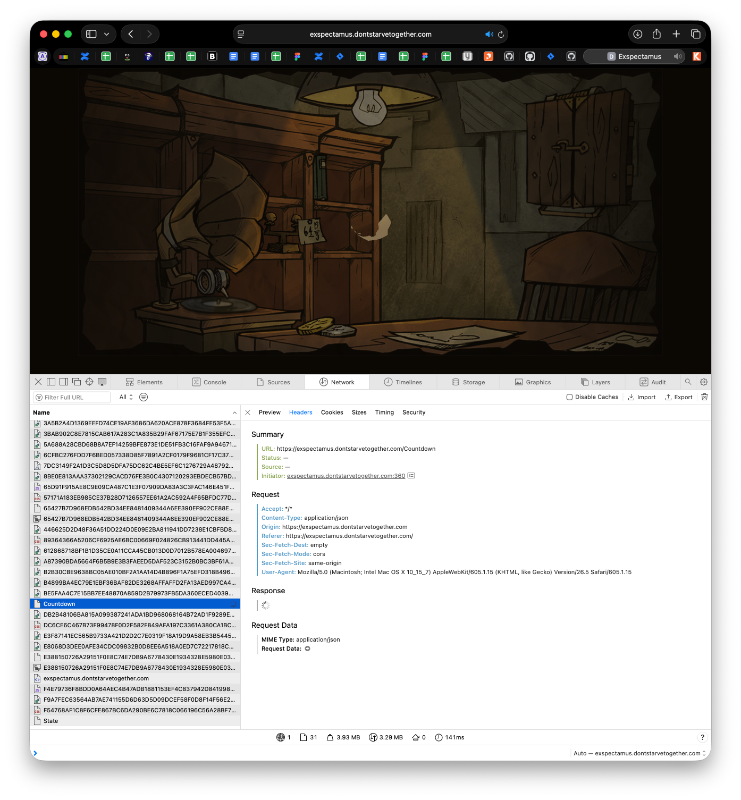This screenshot has width=741, height=800.
Task: Click the inspector search magnifier icon
Action: pyautogui.click(x=688, y=382)
